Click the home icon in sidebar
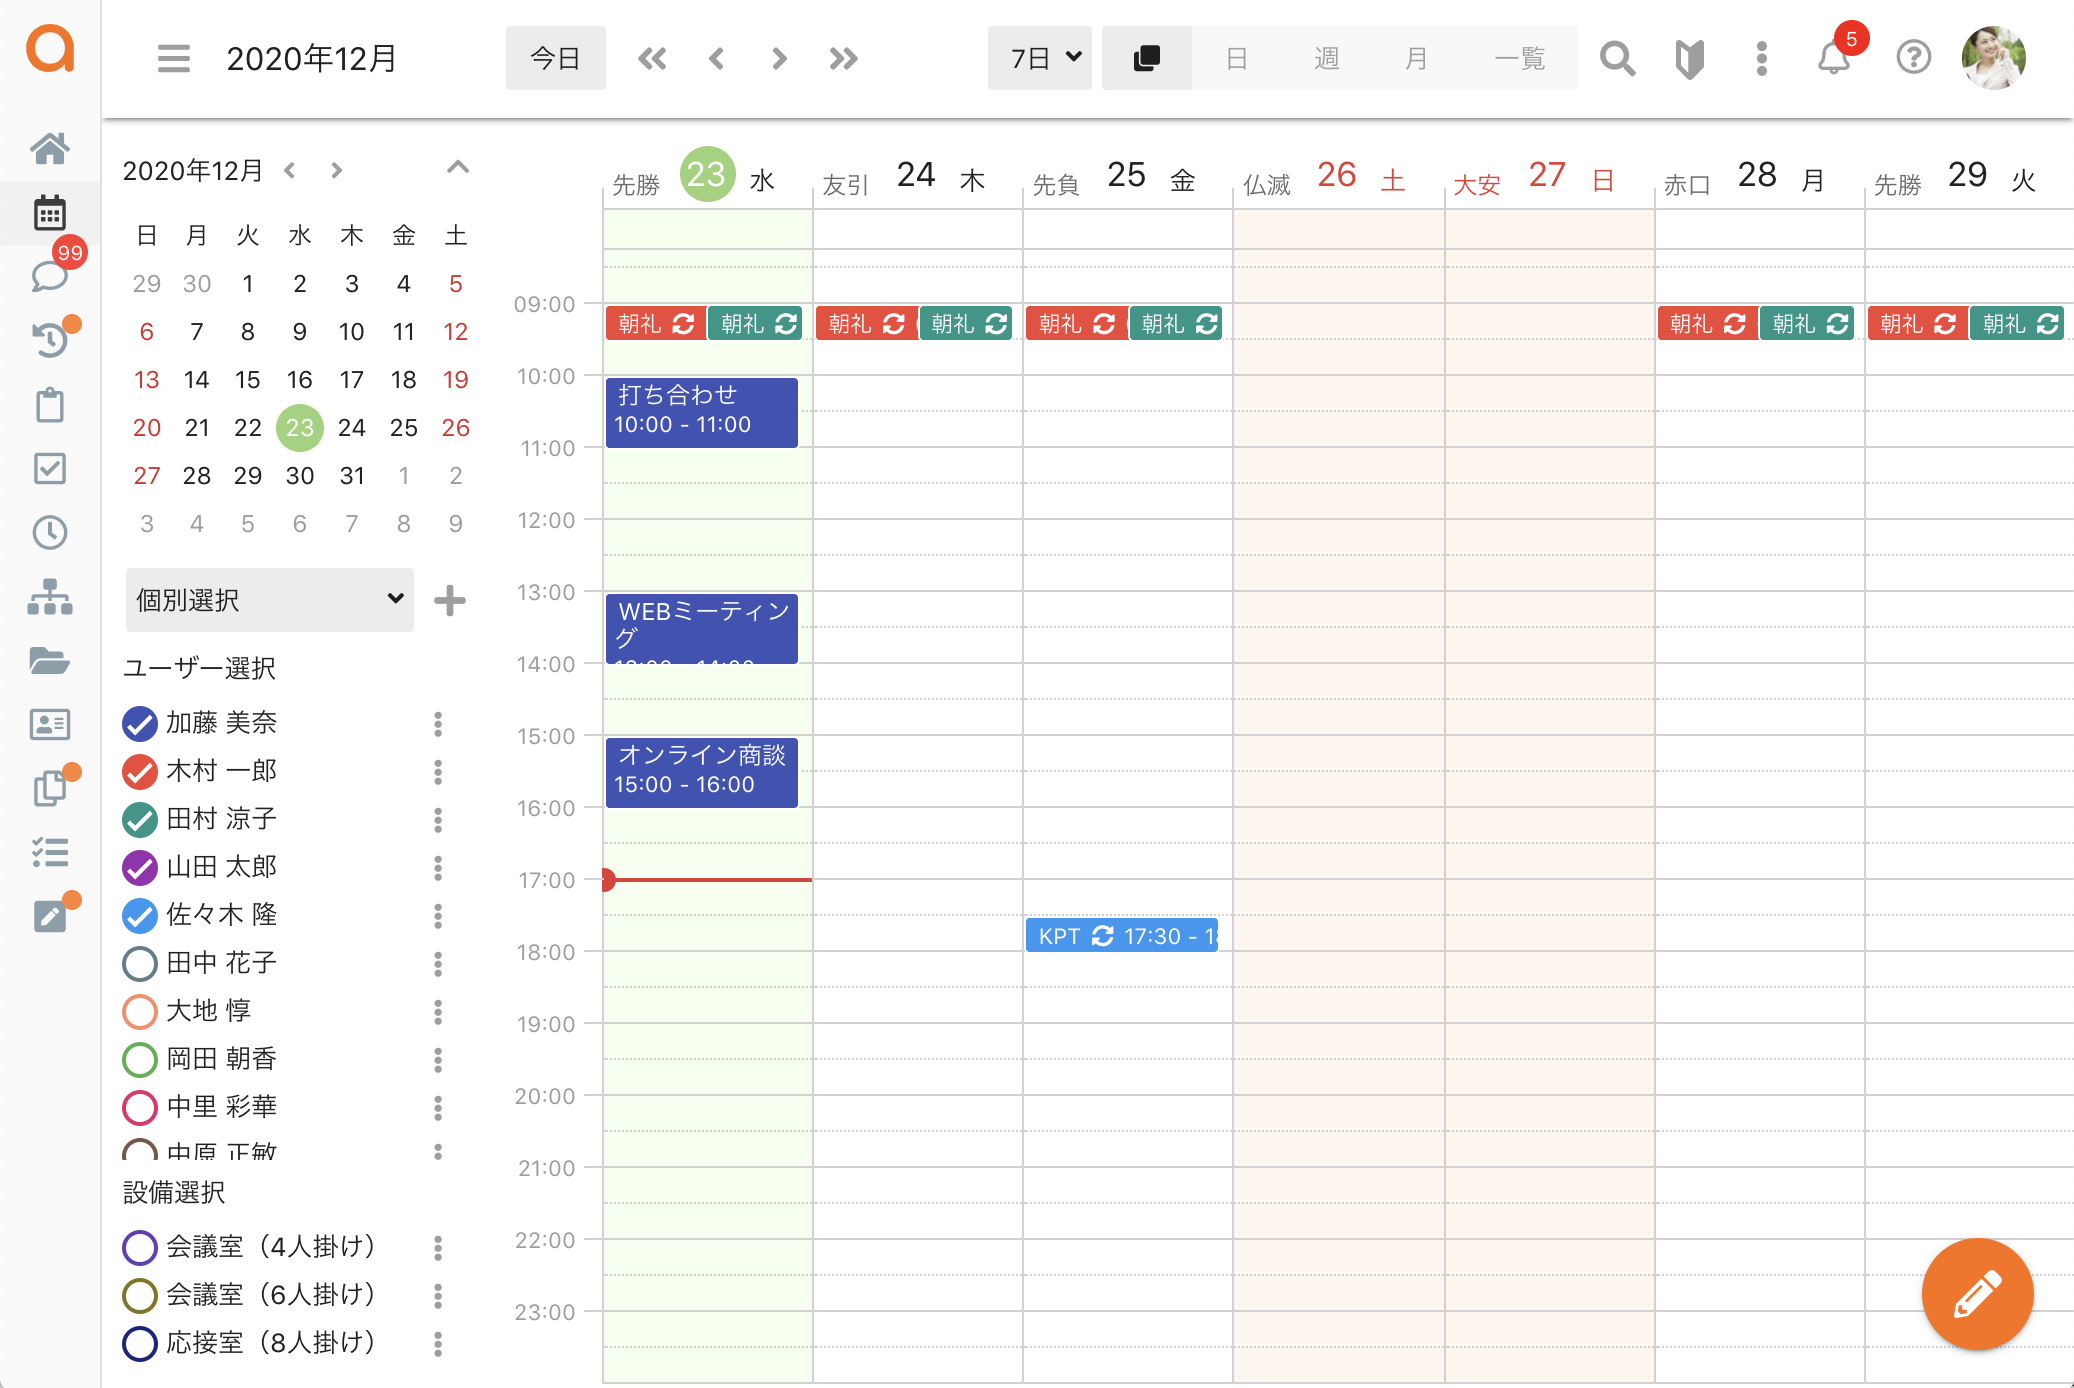The width and height of the screenshot is (2074, 1388). pos(49,149)
